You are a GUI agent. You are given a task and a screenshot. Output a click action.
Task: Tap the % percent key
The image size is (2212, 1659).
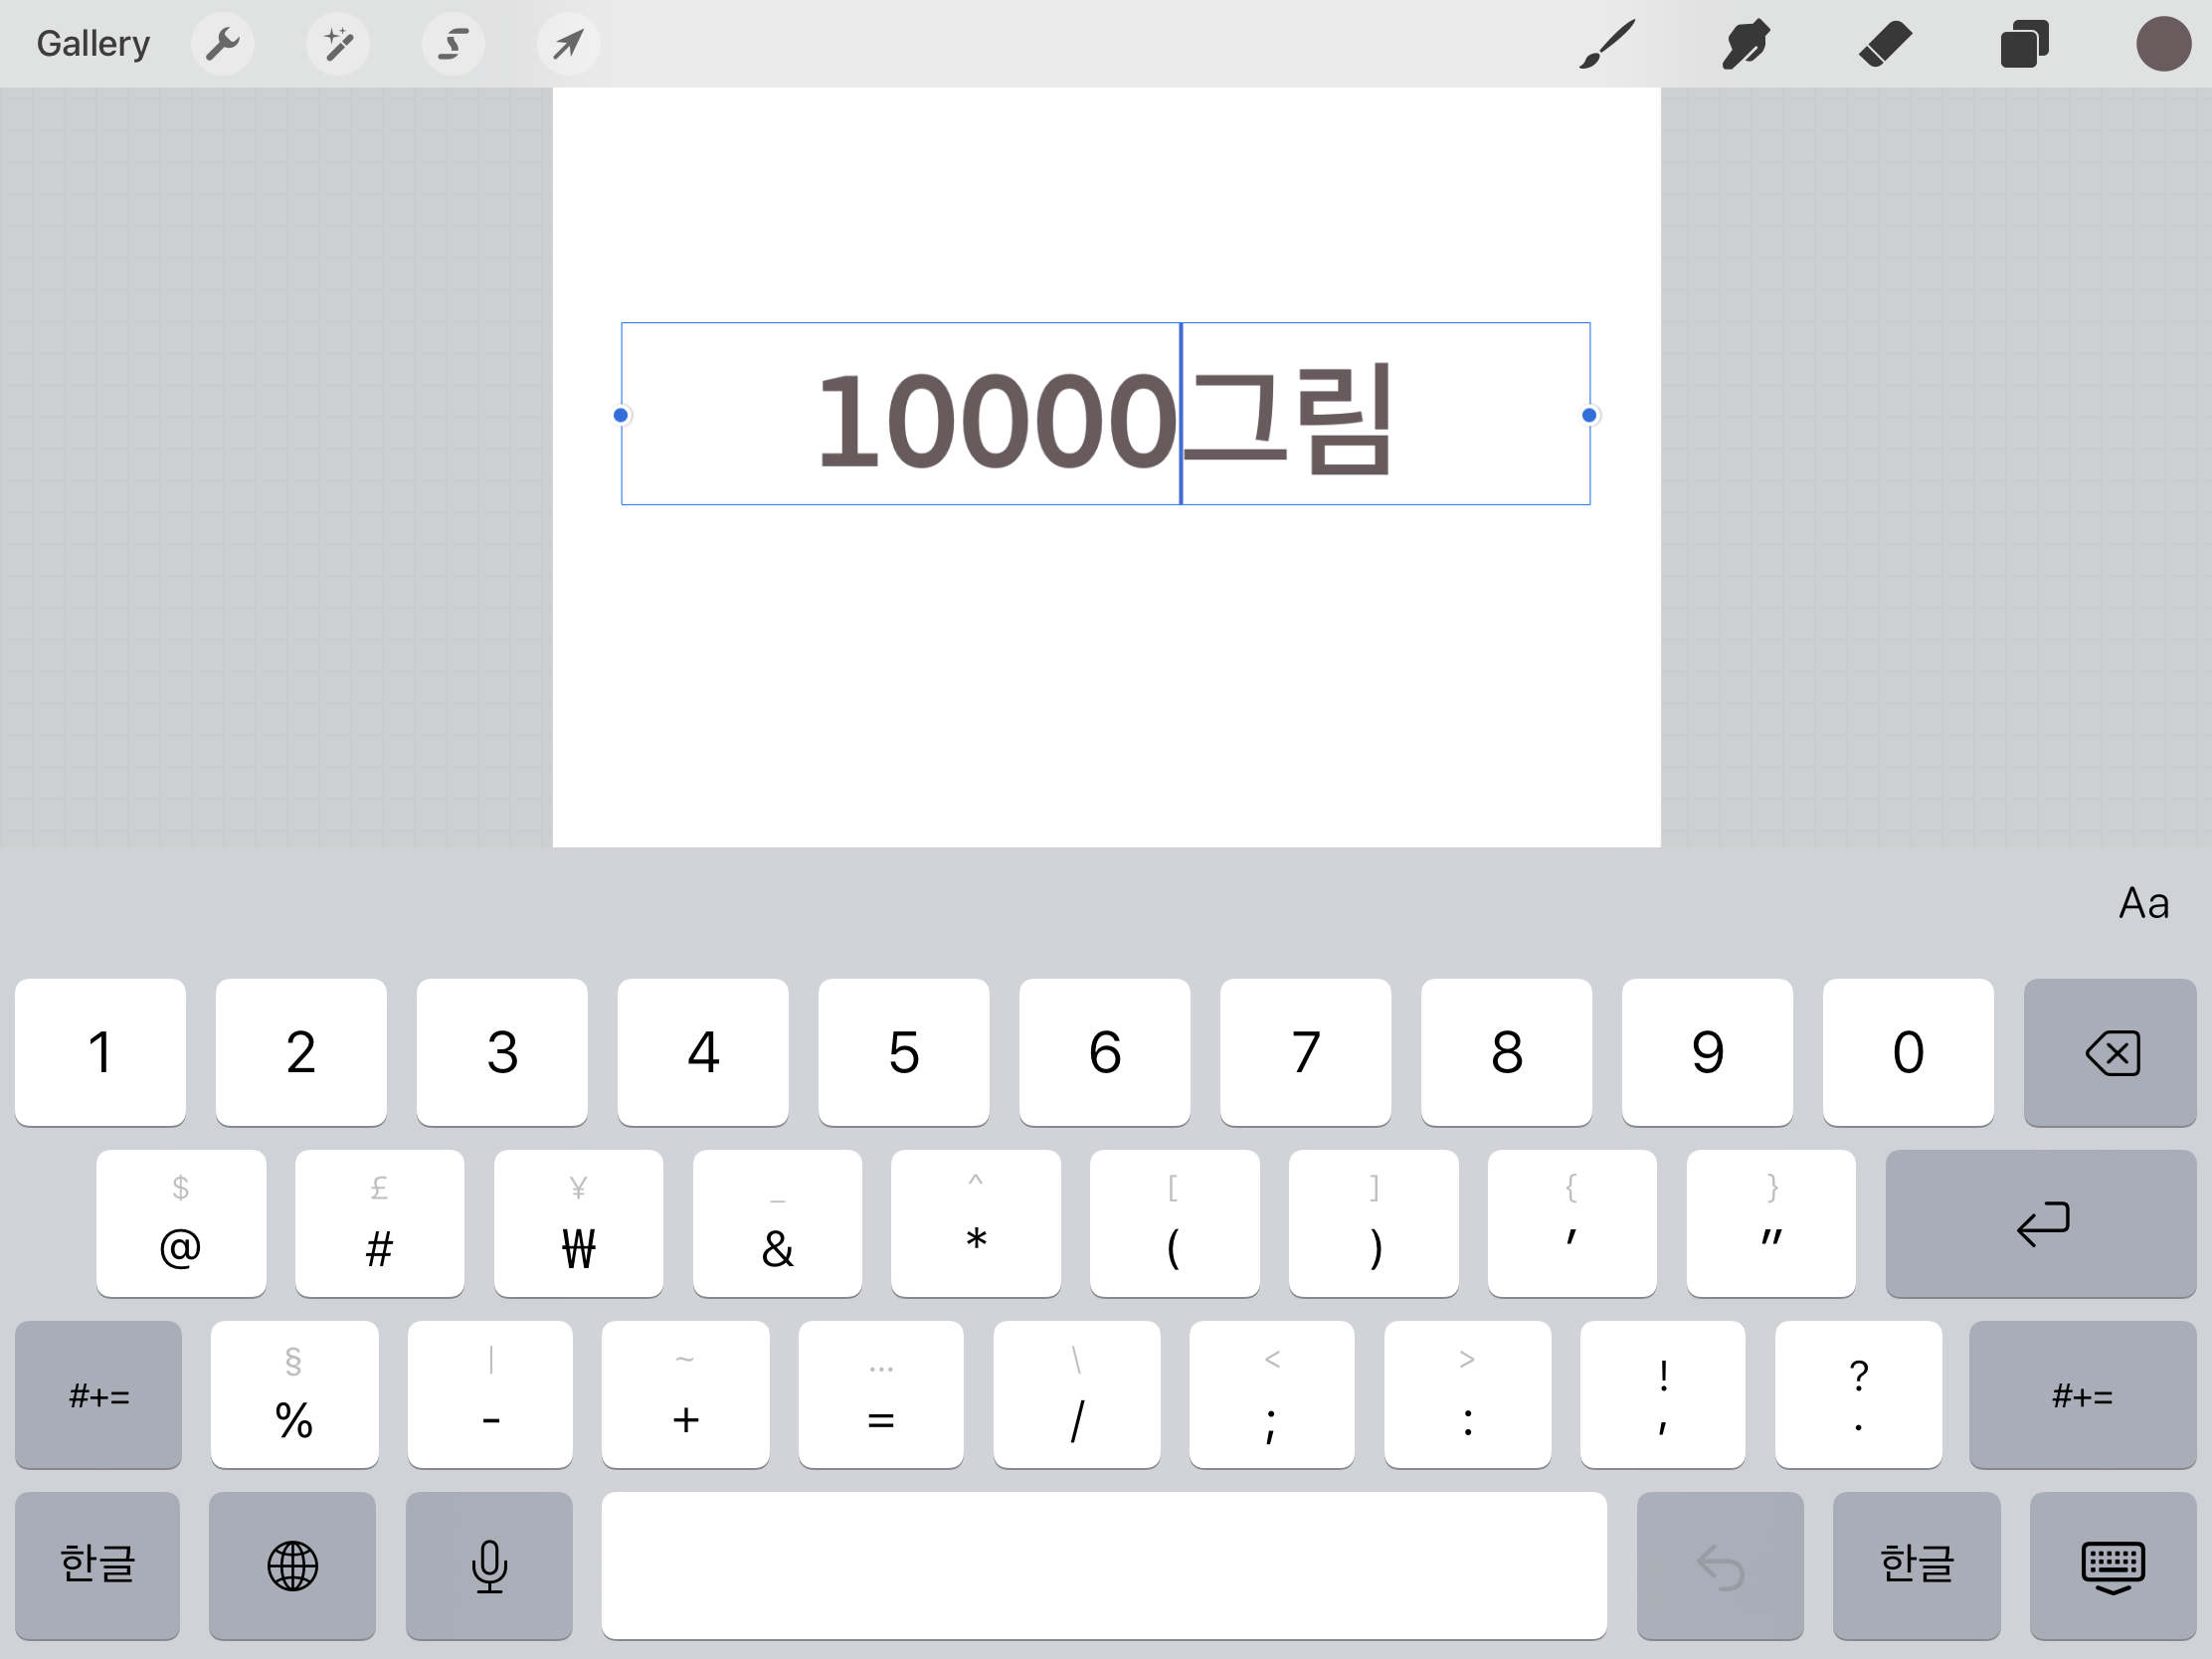(x=295, y=1395)
